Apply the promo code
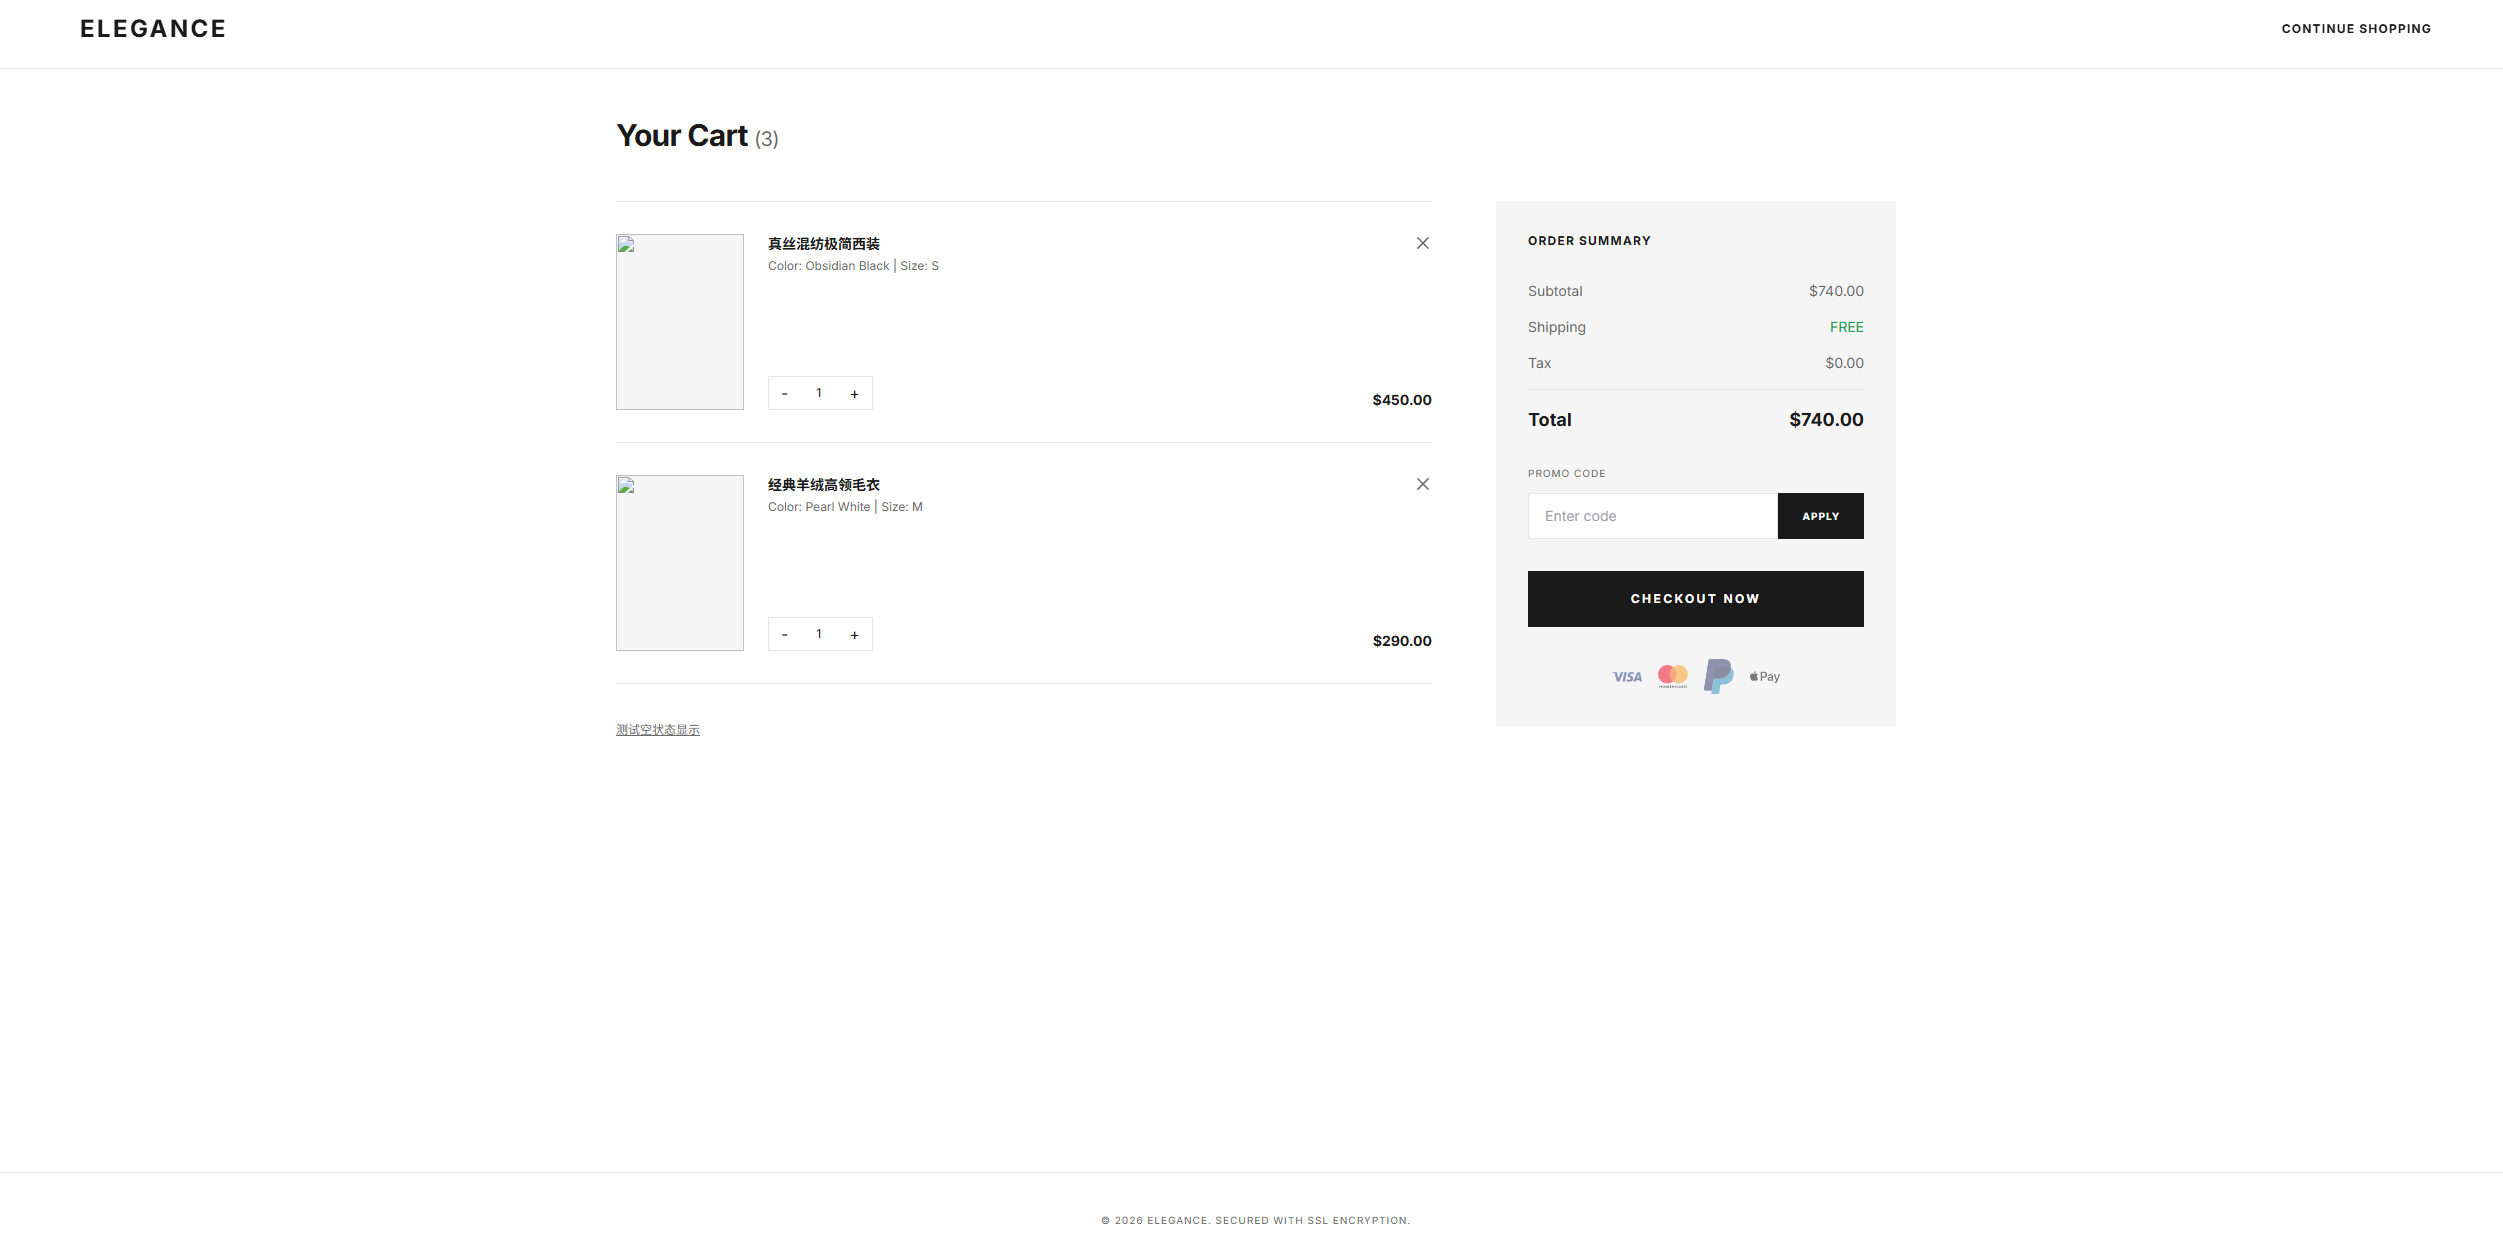Screen dimensions: 2503x1234 (1820, 516)
